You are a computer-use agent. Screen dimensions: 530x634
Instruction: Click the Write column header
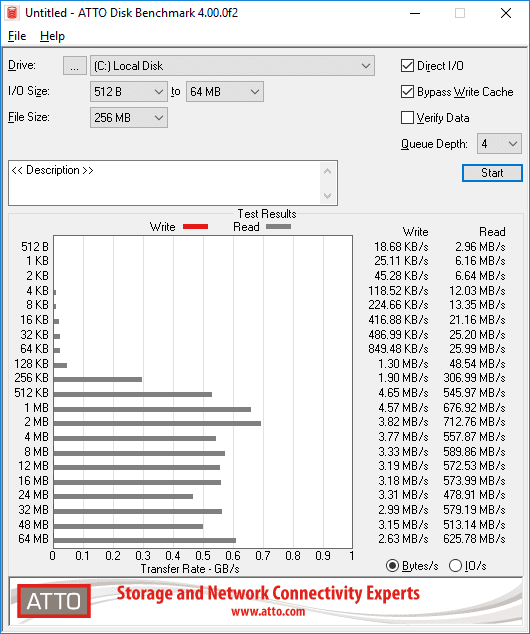coord(415,232)
